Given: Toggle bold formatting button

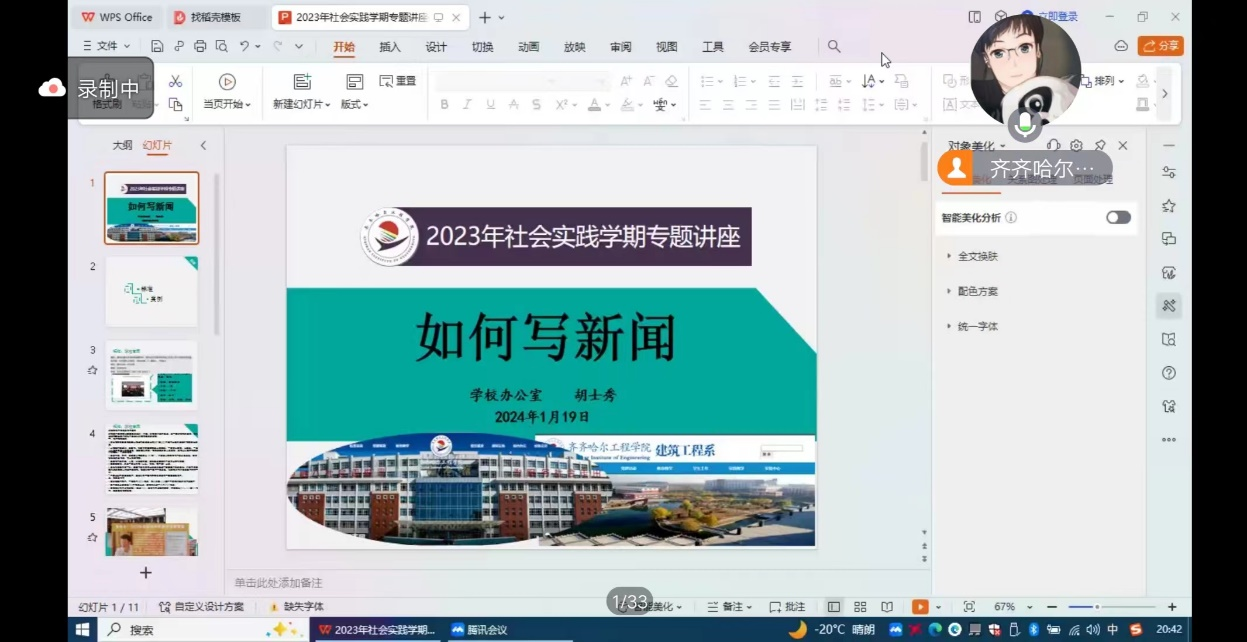Looking at the screenshot, I should (x=444, y=105).
